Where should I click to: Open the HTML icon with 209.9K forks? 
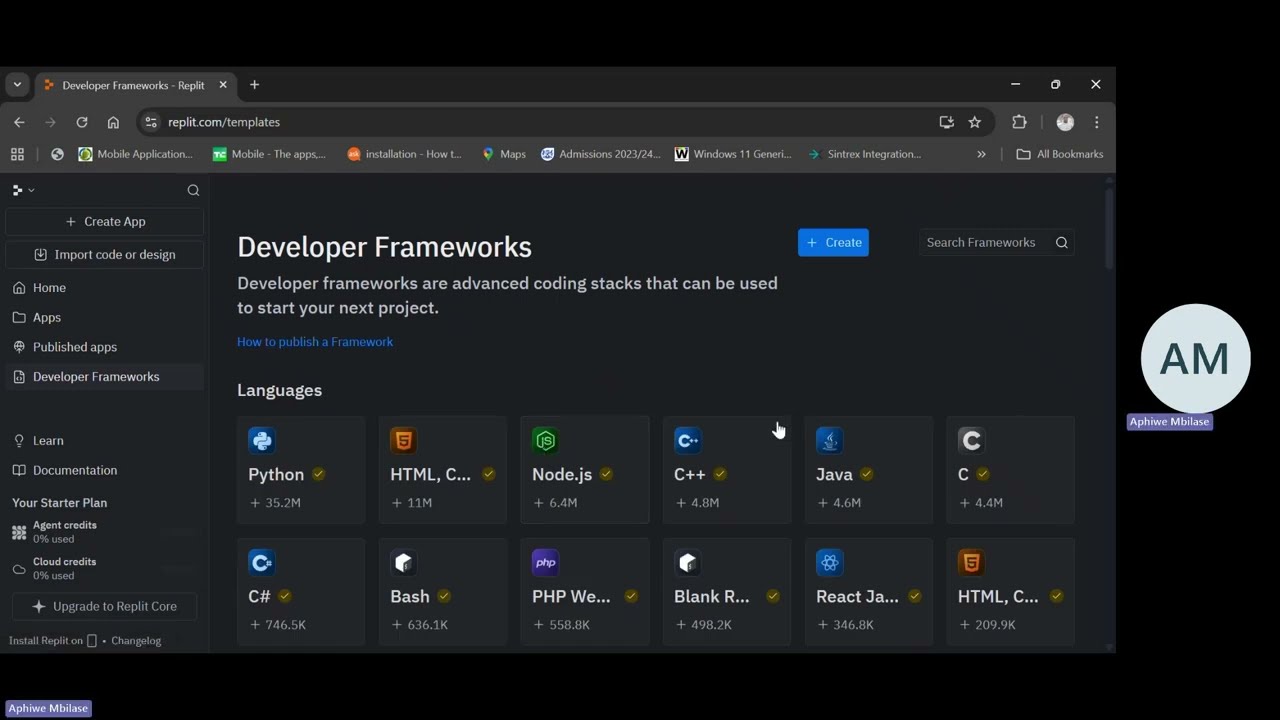pyautogui.click(x=971, y=563)
